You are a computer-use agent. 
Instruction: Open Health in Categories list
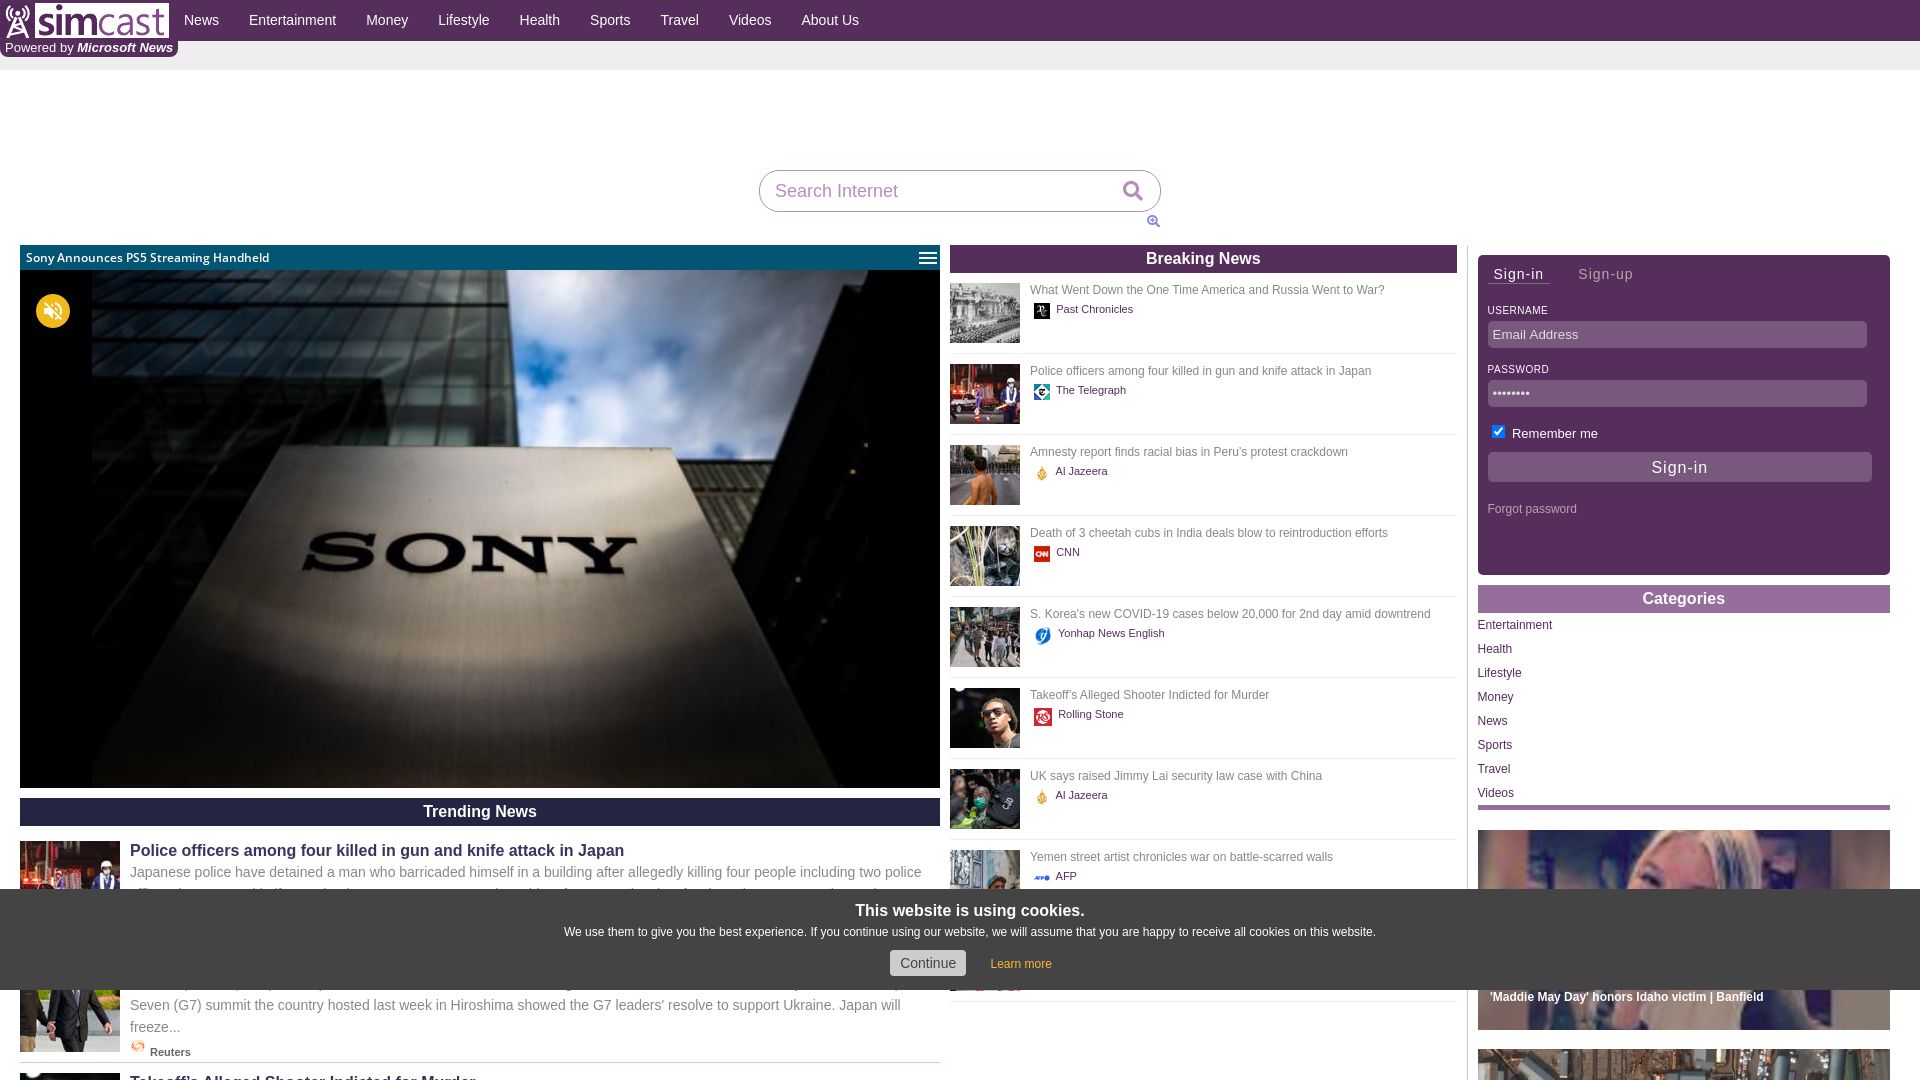click(x=1495, y=649)
